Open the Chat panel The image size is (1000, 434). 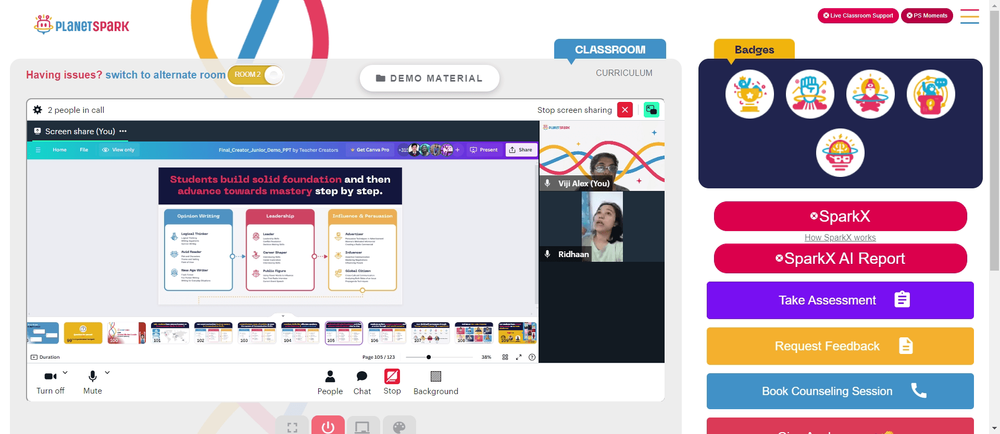click(362, 382)
